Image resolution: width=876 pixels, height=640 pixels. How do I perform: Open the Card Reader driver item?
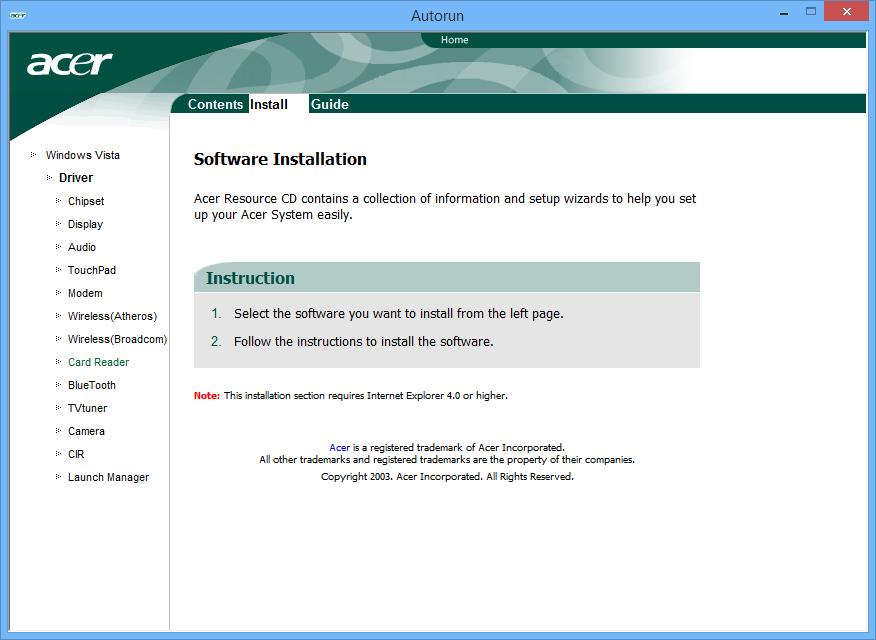coord(98,362)
